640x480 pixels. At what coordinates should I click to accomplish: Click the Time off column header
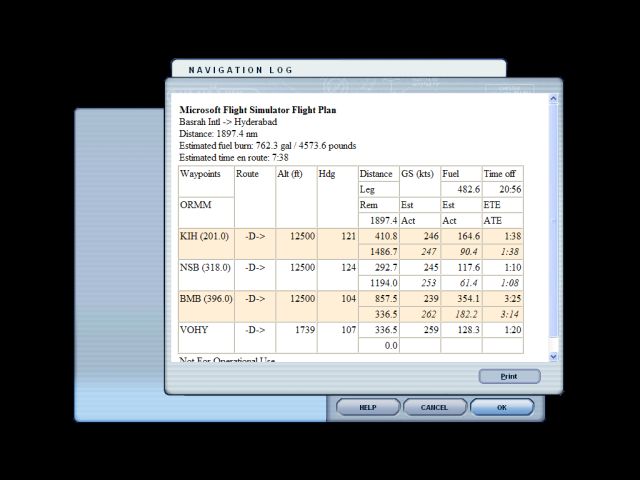coord(501,174)
